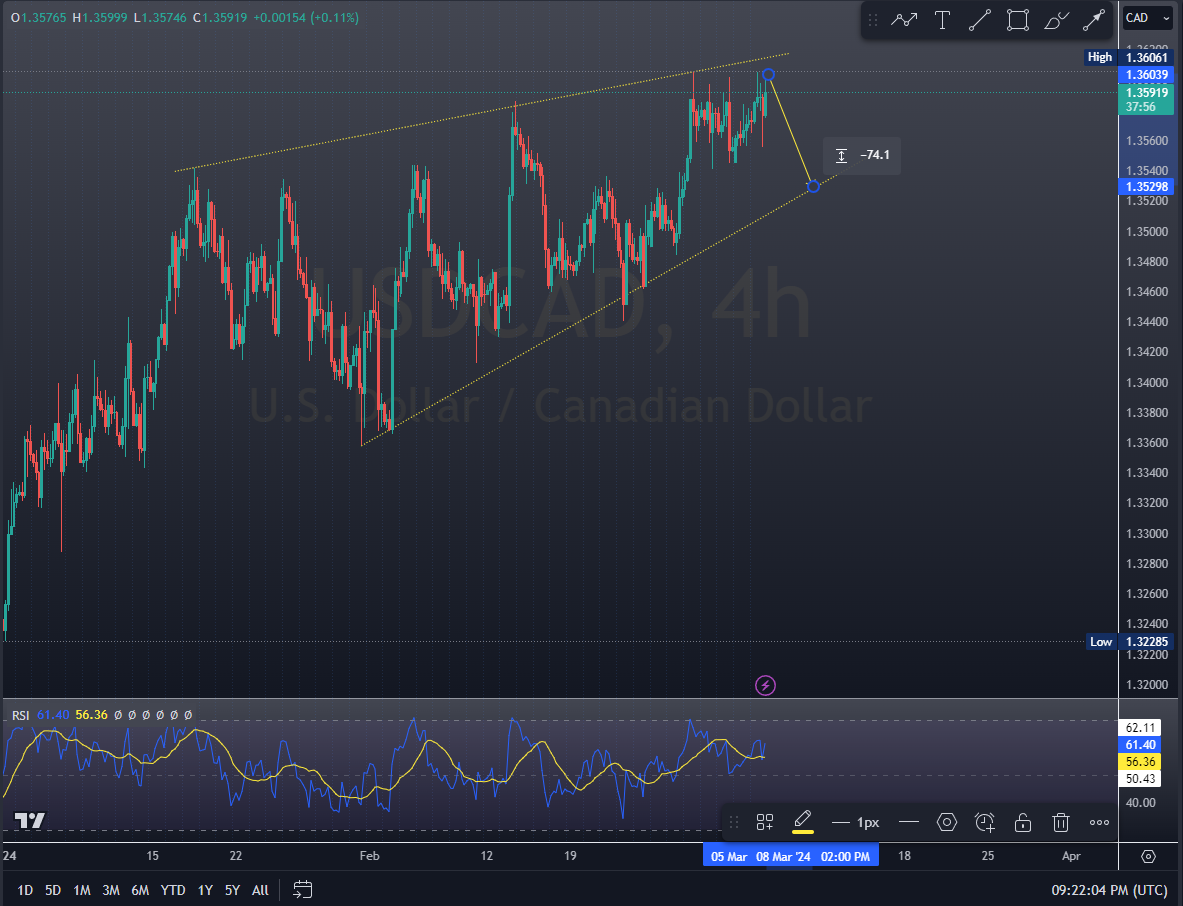Lock the selected drawing
The height and width of the screenshot is (906, 1183).
click(1023, 822)
